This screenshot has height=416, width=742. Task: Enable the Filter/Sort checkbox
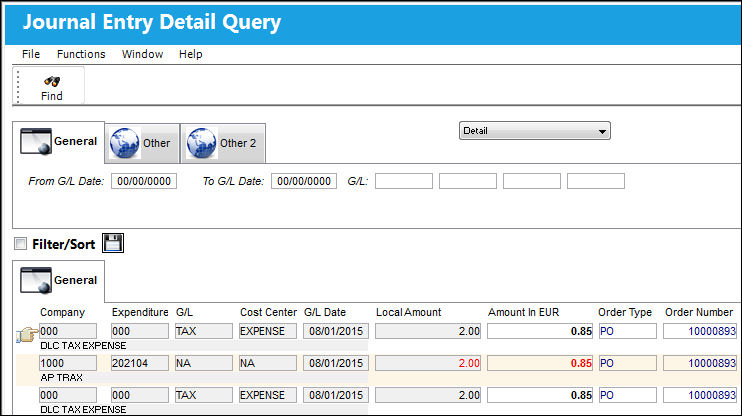20,244
